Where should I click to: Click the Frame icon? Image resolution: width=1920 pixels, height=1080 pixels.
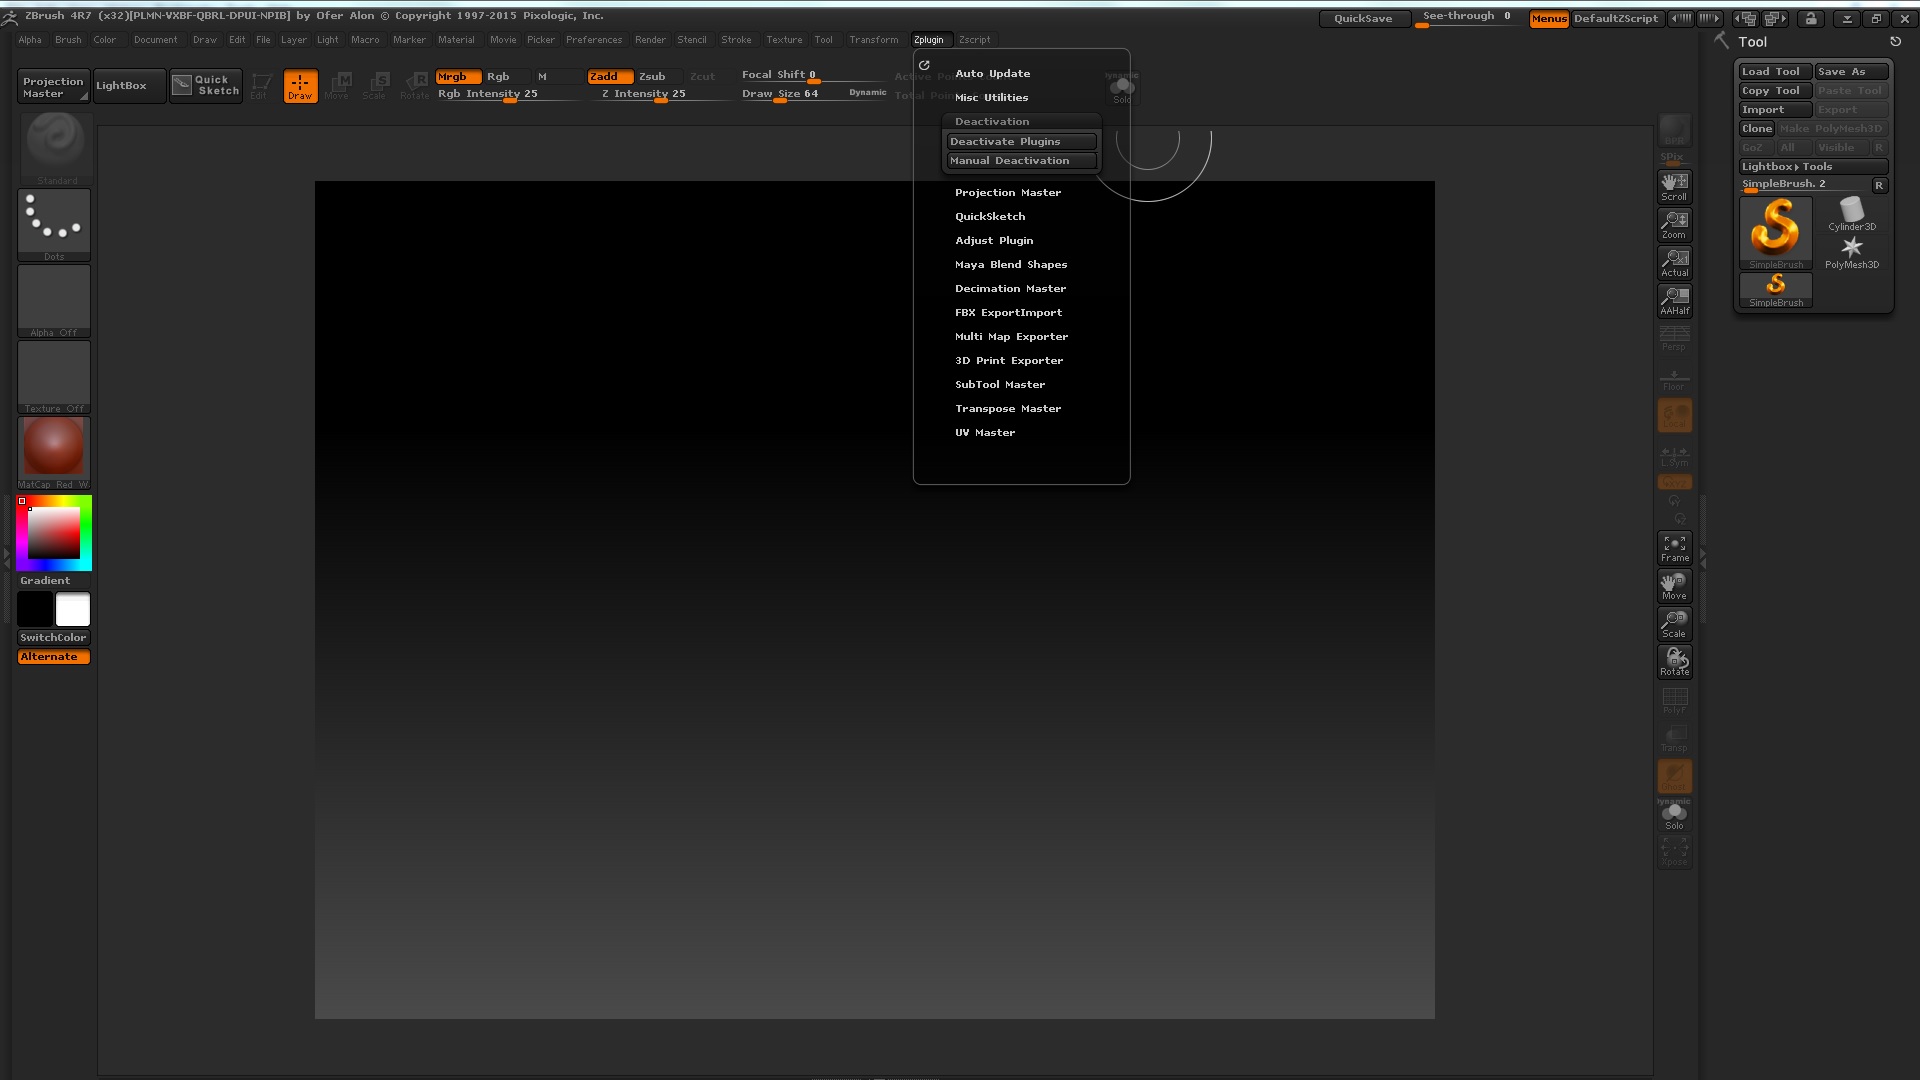pos(1674,547)
